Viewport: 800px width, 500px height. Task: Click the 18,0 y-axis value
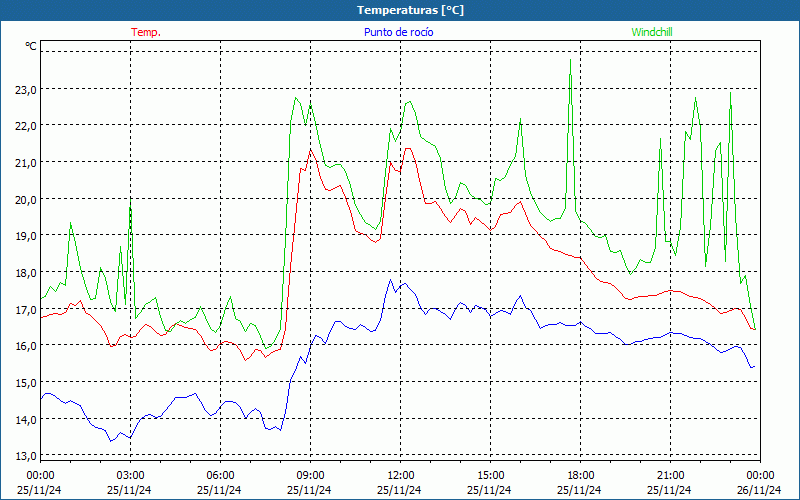pos(26,272)
